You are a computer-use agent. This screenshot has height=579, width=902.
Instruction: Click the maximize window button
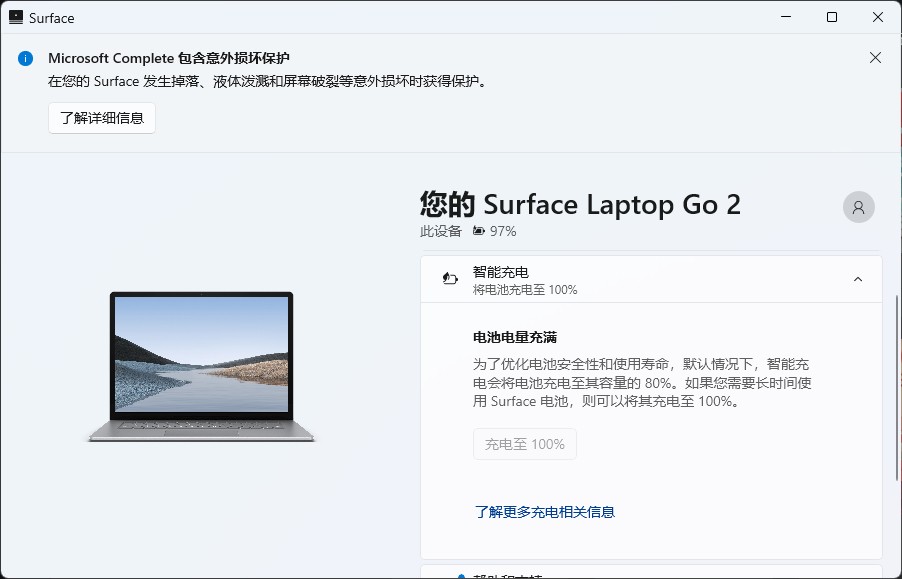(831, 17)
